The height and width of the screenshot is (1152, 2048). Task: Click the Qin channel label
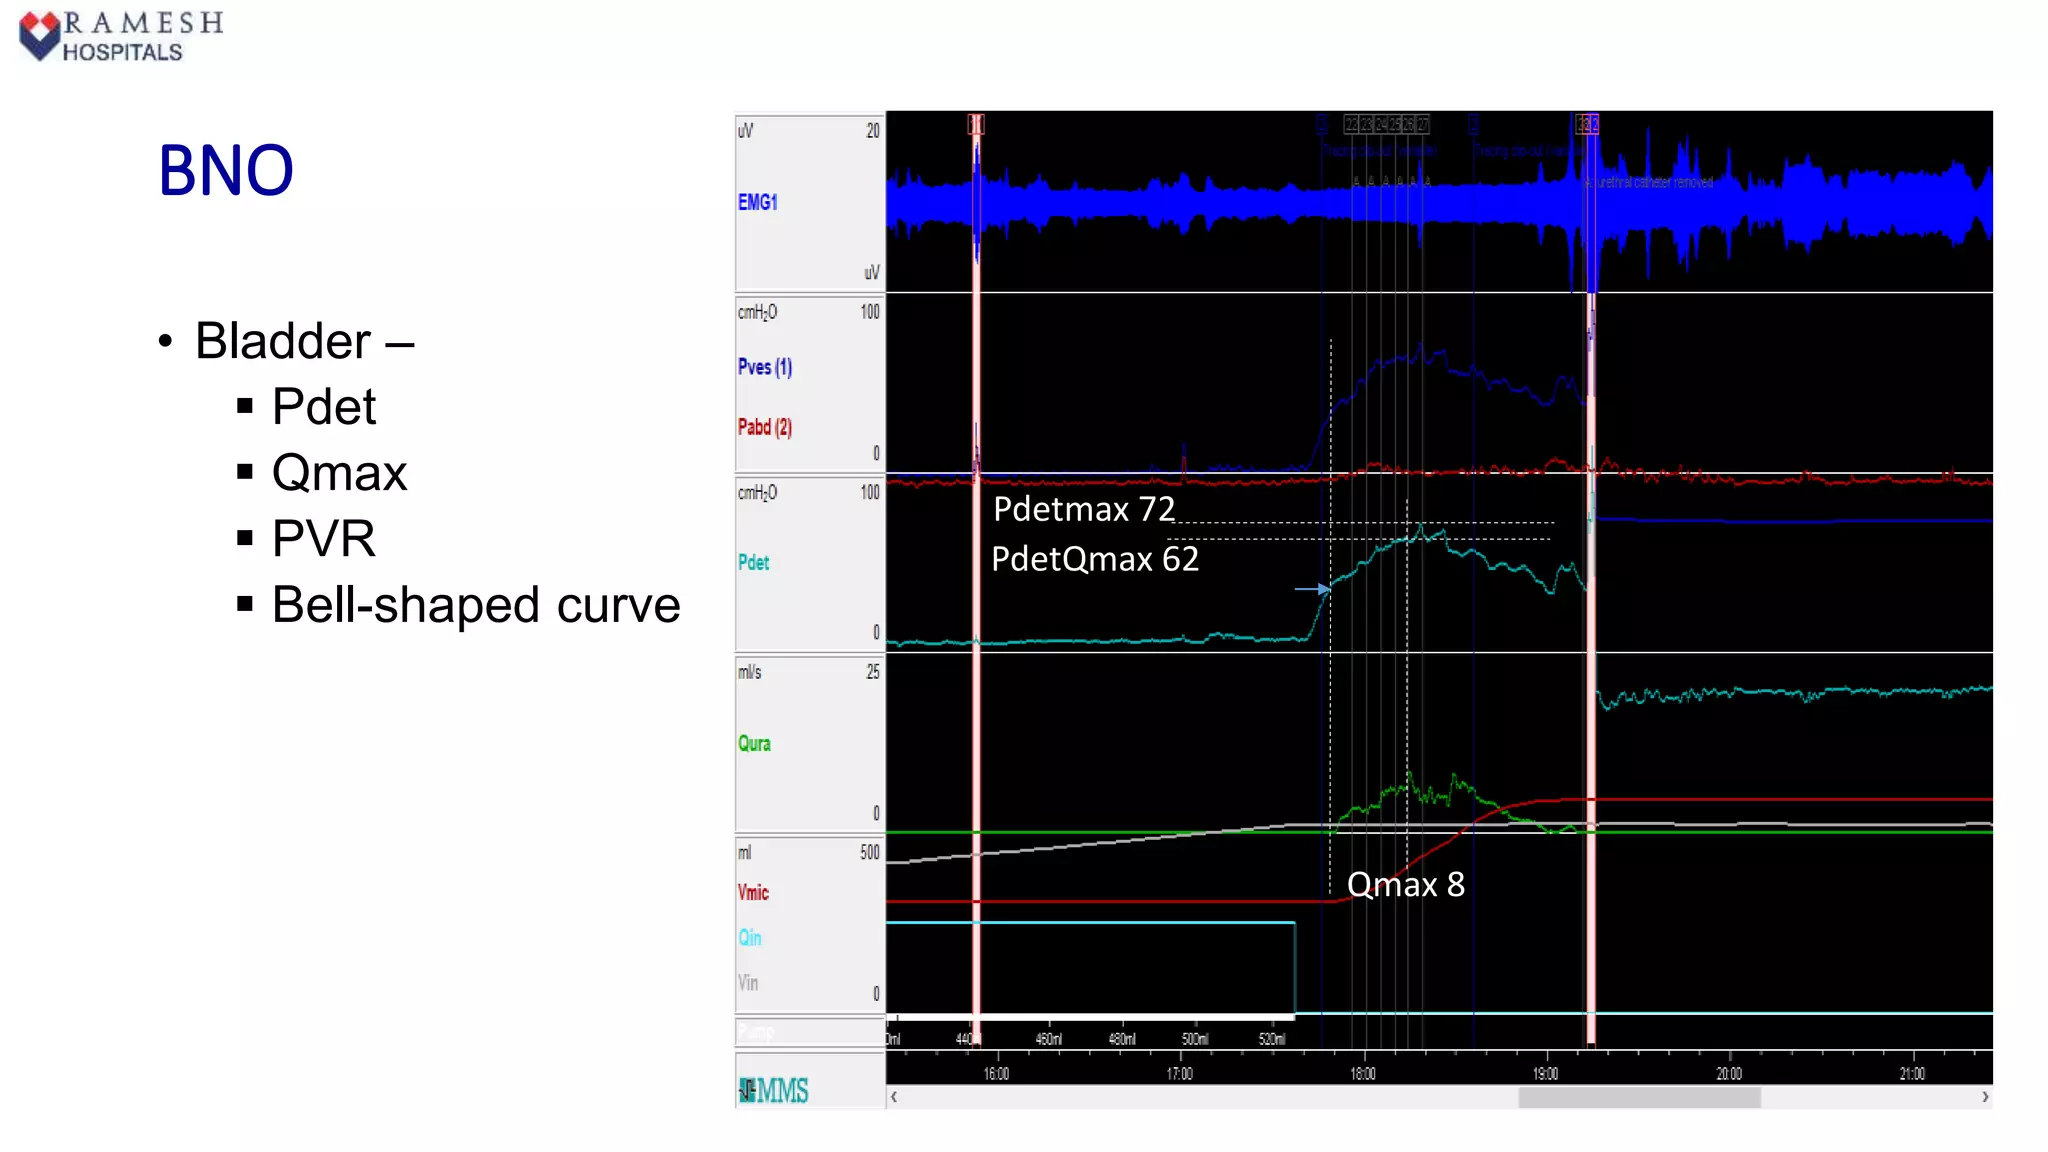click(x=750, y=938)
